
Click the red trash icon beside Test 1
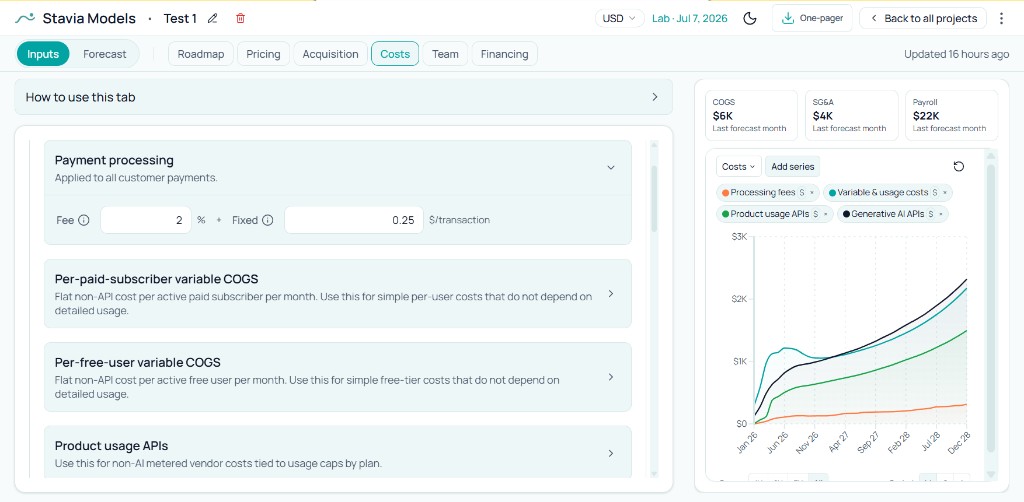[240, 18]
